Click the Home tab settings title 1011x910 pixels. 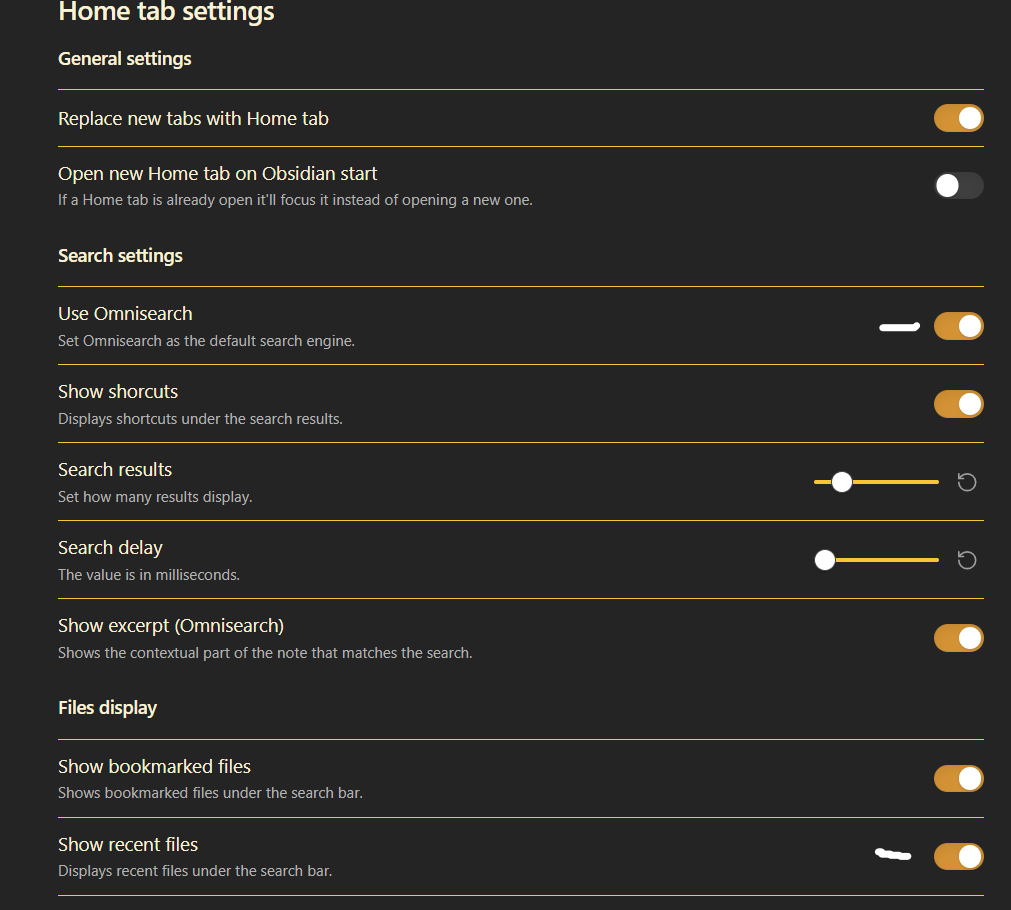pyautogui.click(x=166, y=11)
